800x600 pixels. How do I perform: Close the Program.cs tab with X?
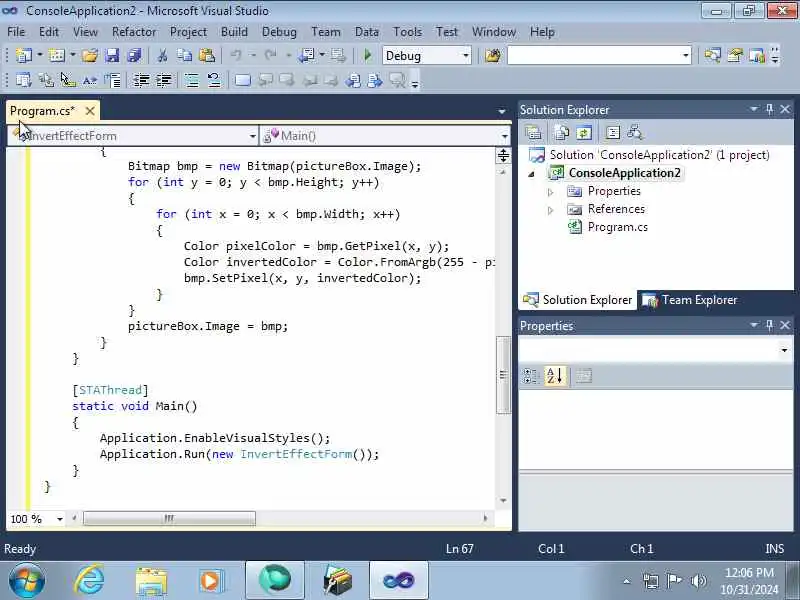(x=90, y=111)
